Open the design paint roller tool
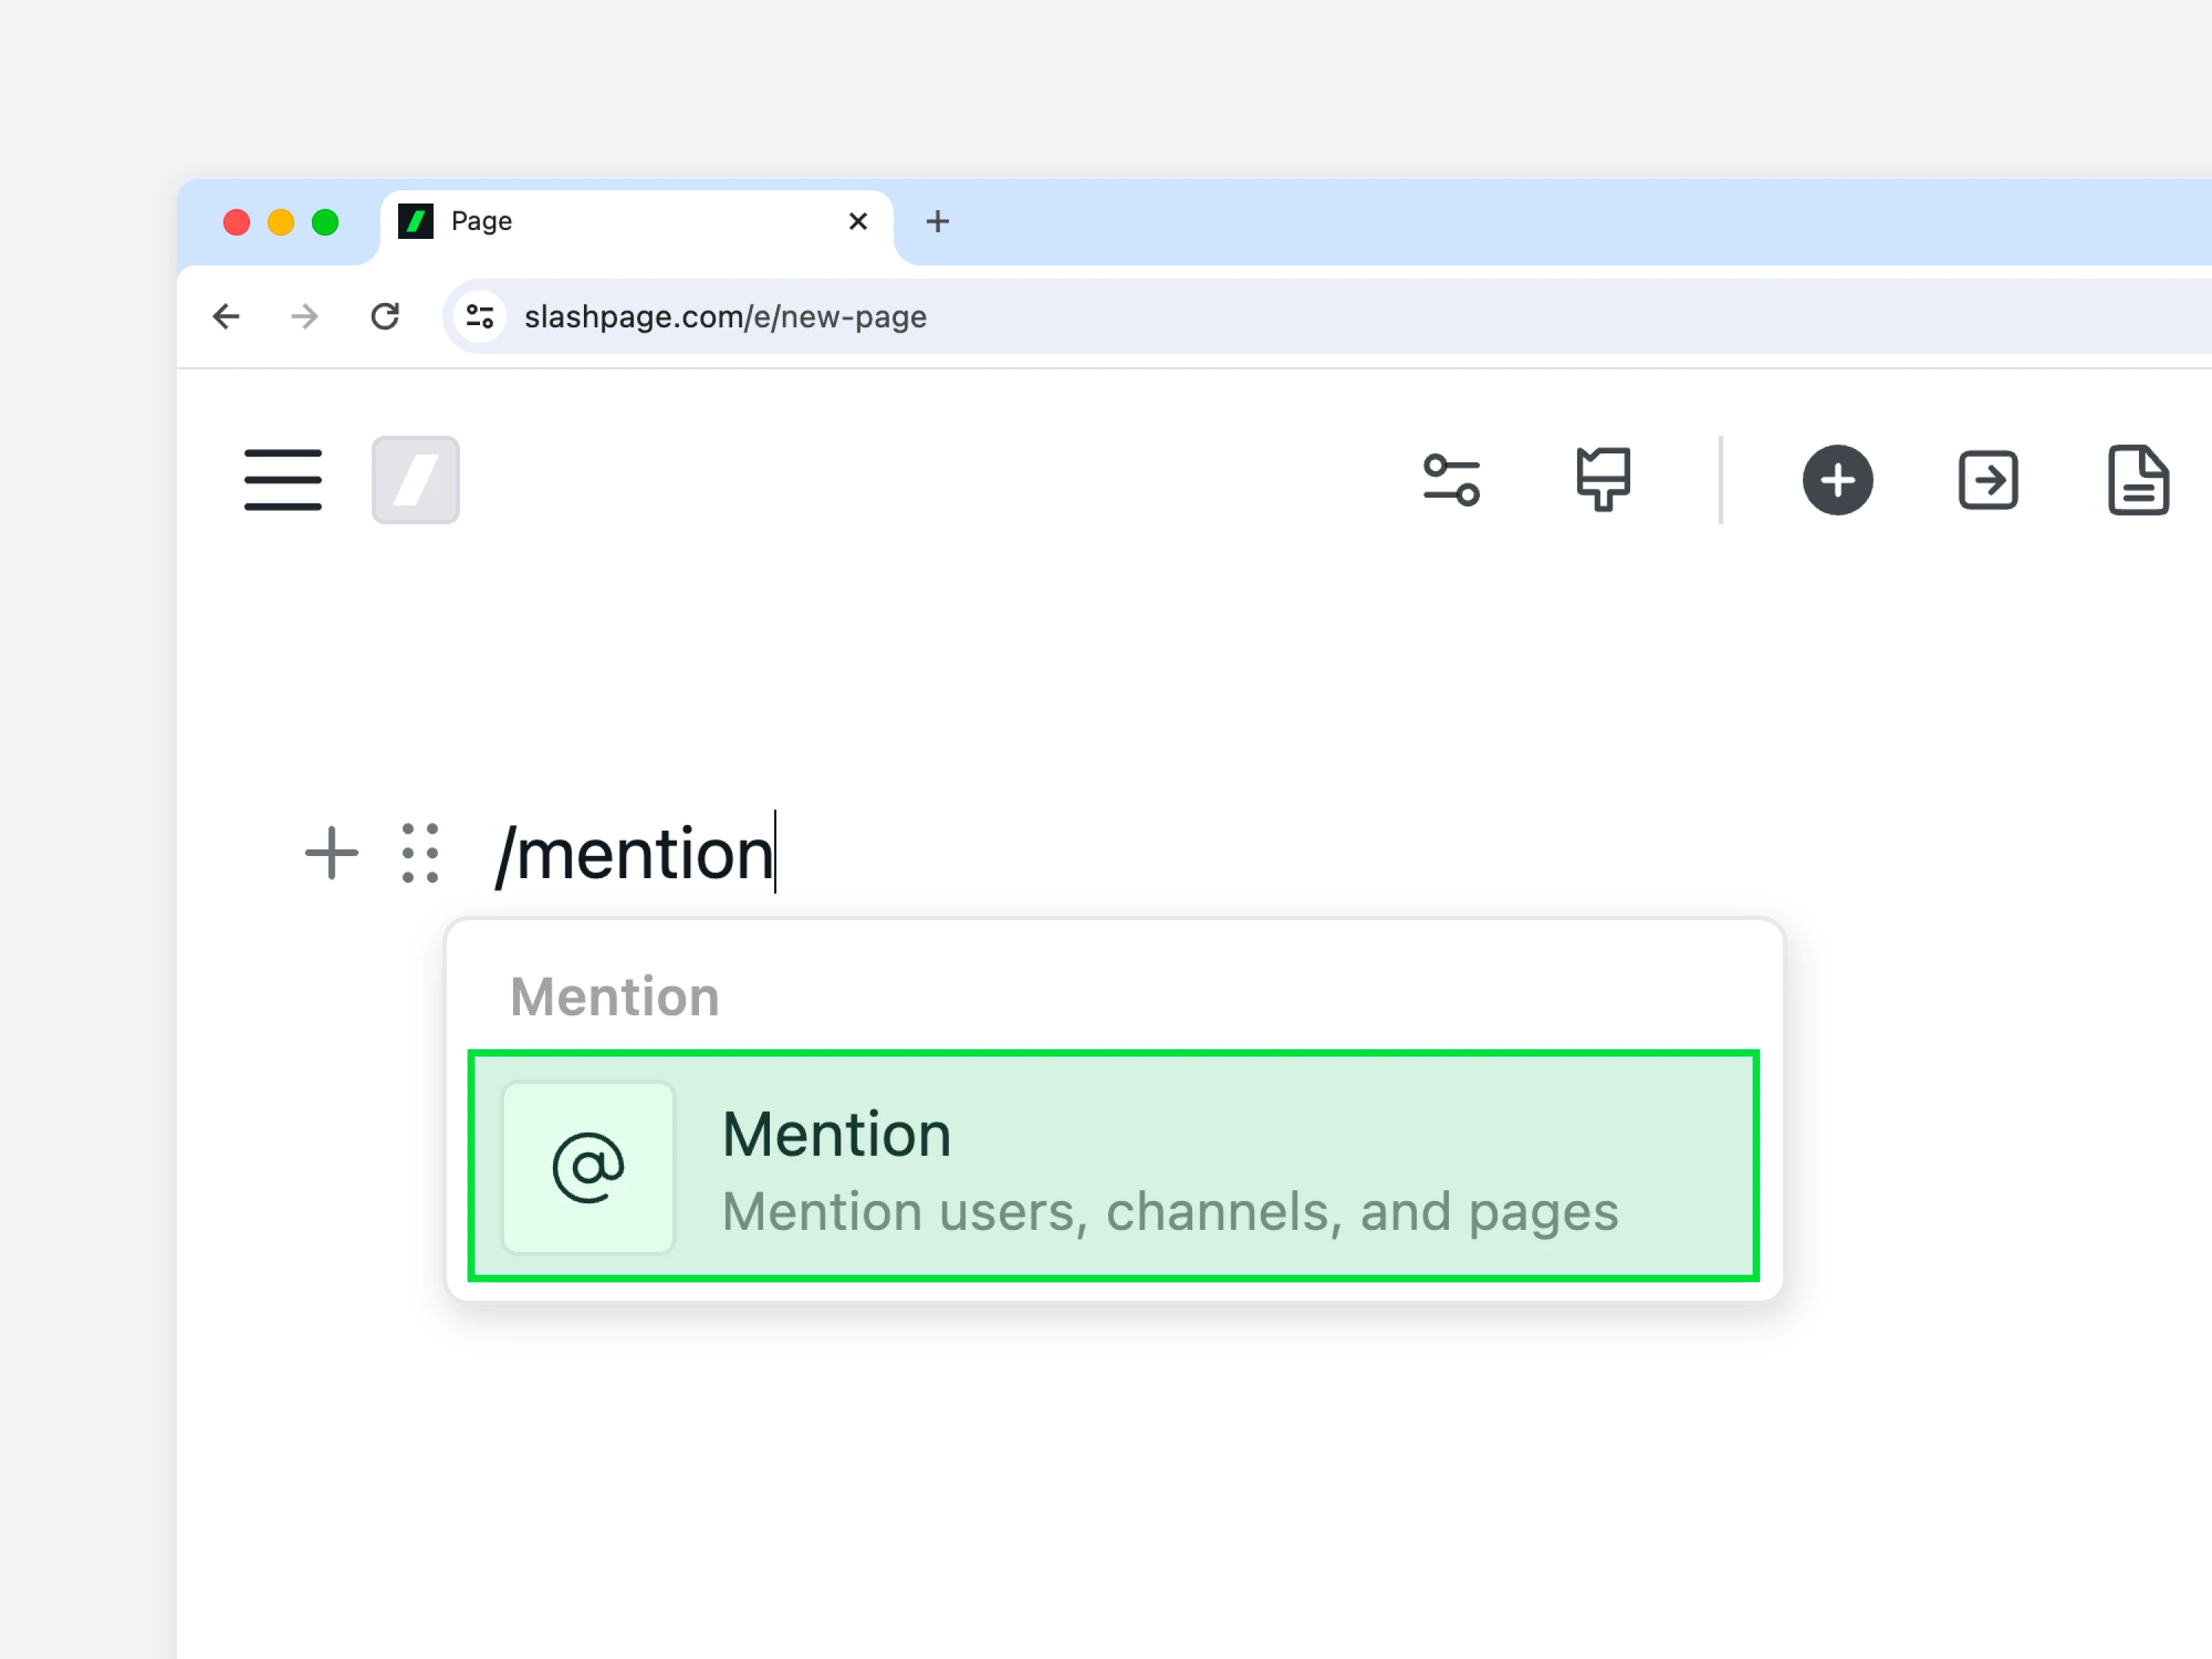The height and width of the screenshot is (1659, 2212). 1603,480
